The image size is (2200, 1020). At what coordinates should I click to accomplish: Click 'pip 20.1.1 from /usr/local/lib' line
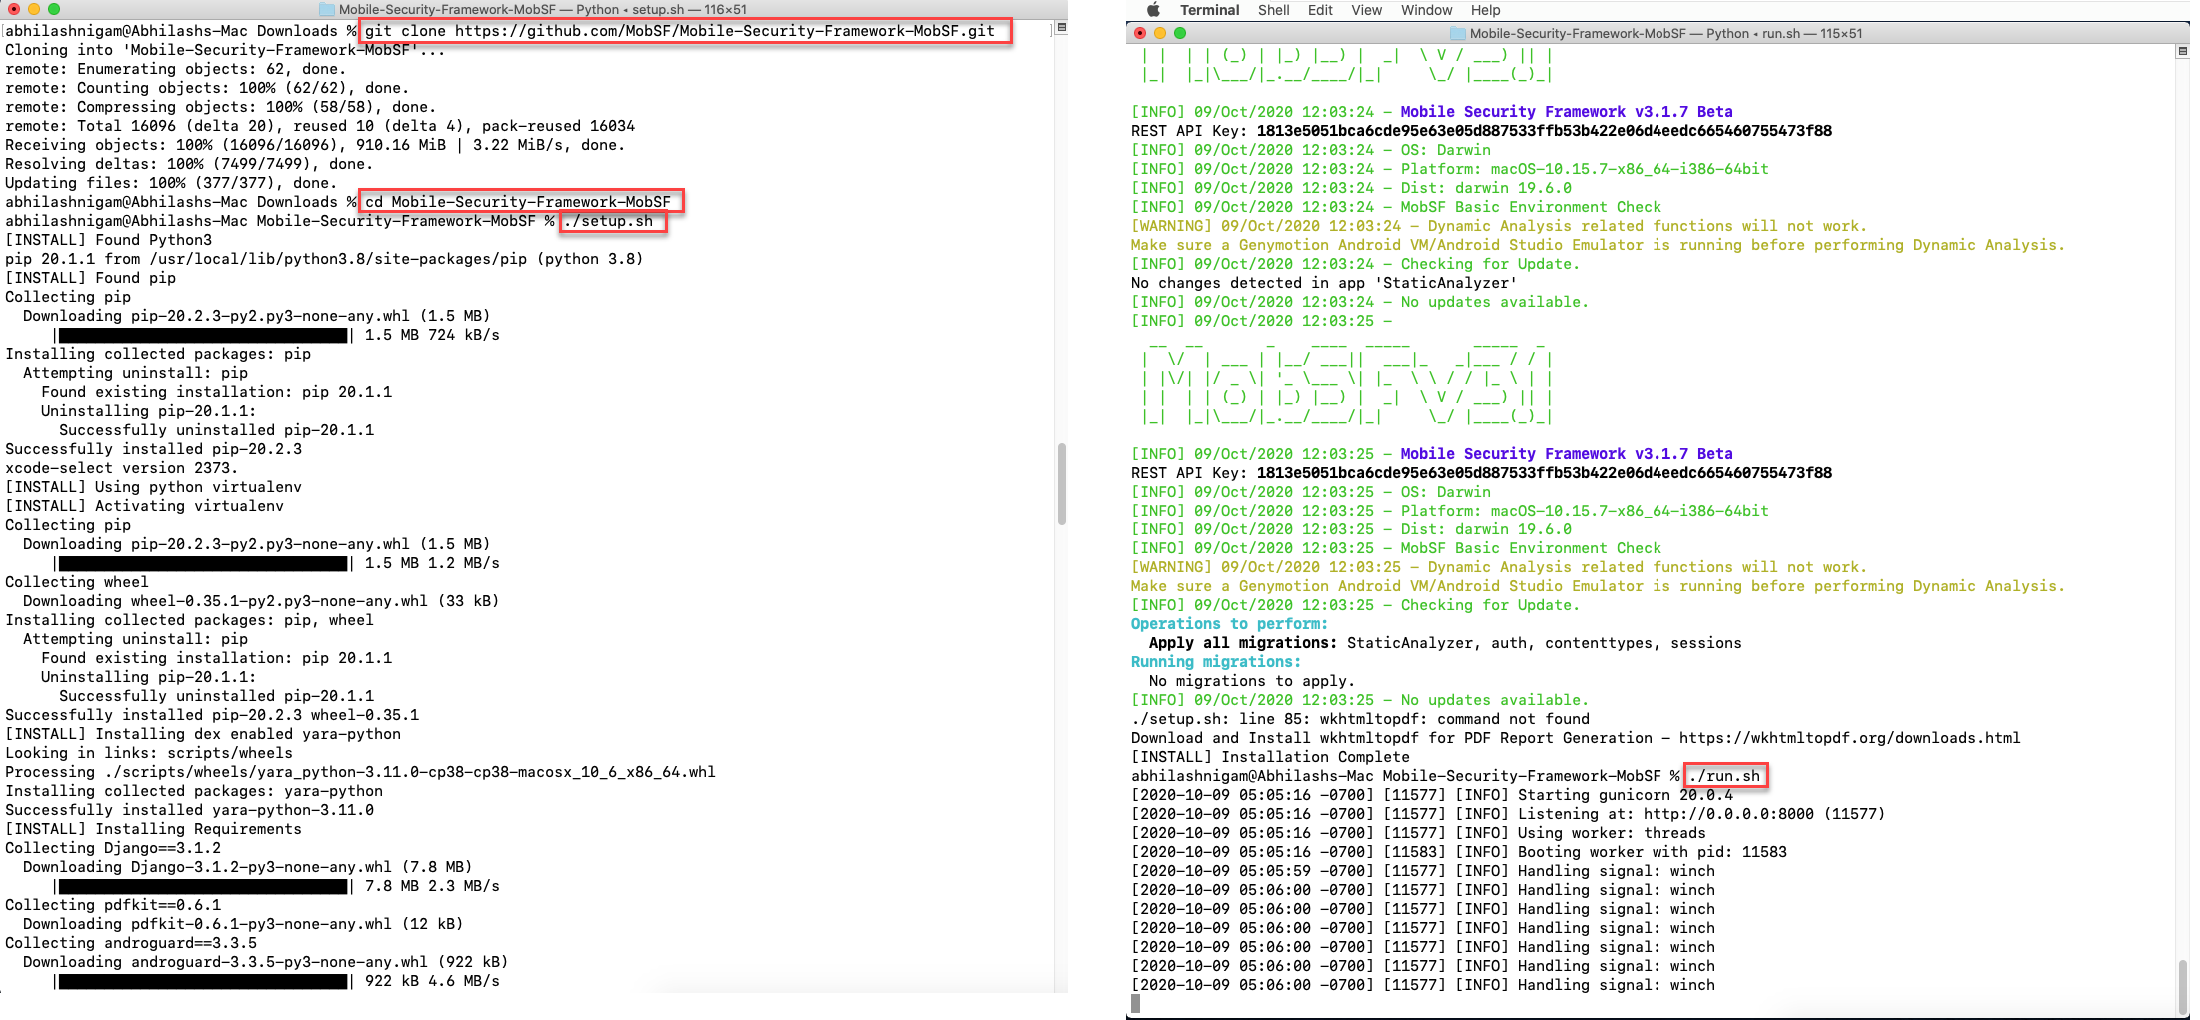(x=324, y=259)
